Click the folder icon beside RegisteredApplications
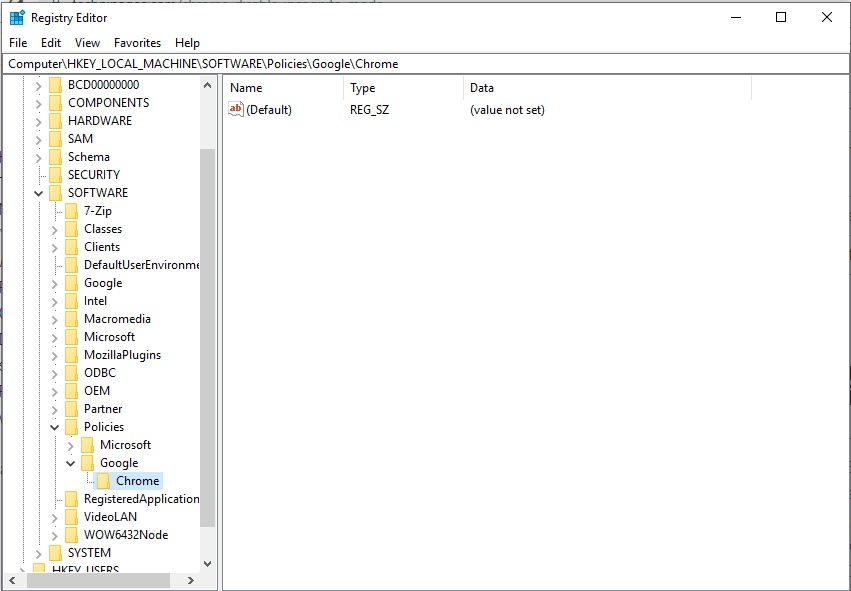 click(72, 499)
